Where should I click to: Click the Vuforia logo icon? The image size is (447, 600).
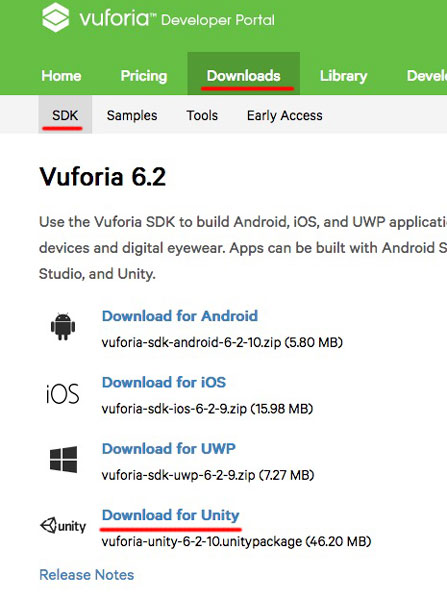tap(56, 17)
